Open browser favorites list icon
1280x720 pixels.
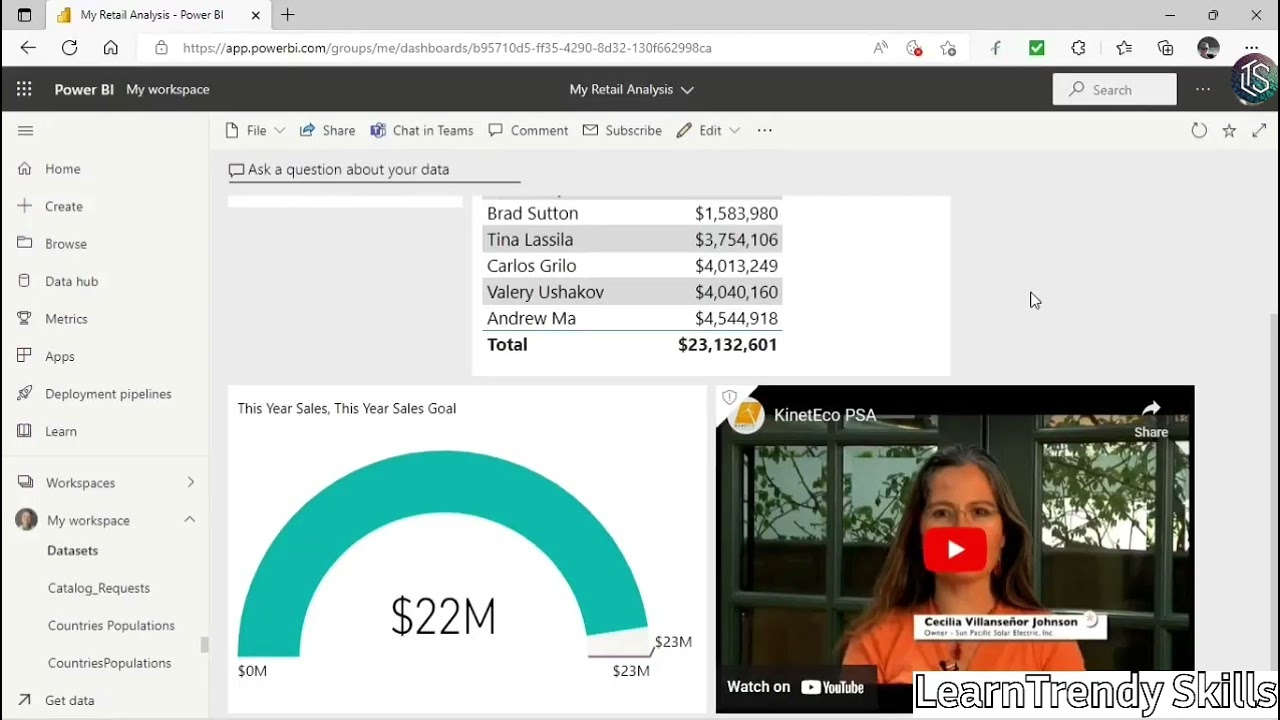1124,47
